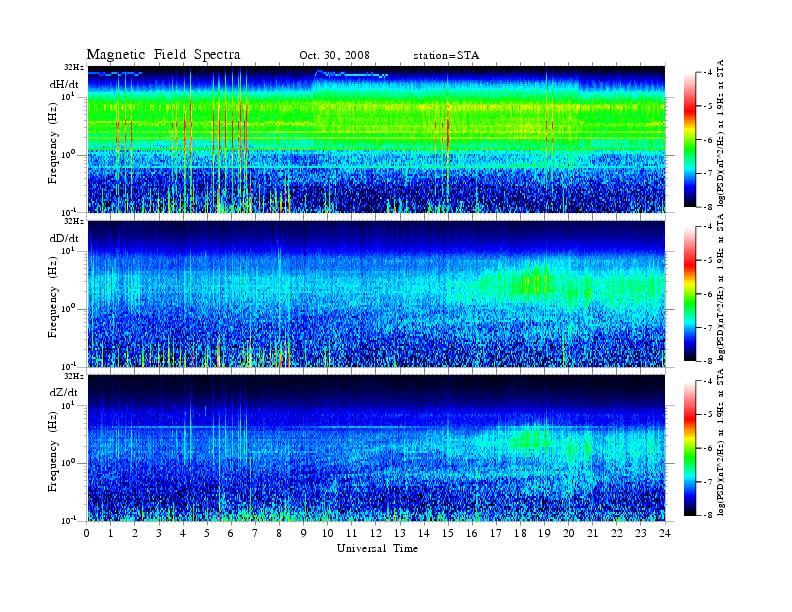Click hour tick label "3" on time axis
The image size is (792, 612).
click(159, 533)
